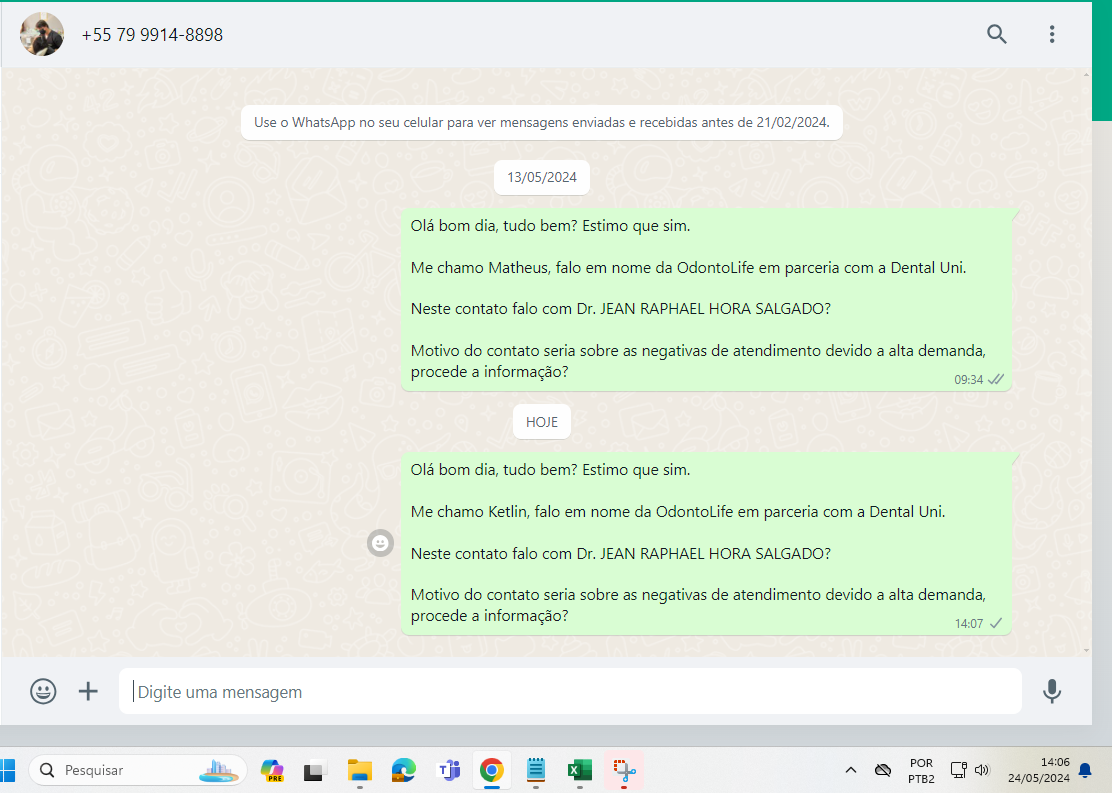This screenshot has width=1112, height=793.
Task: Search within this WhatsApp chat
Action: coord(996,34)
